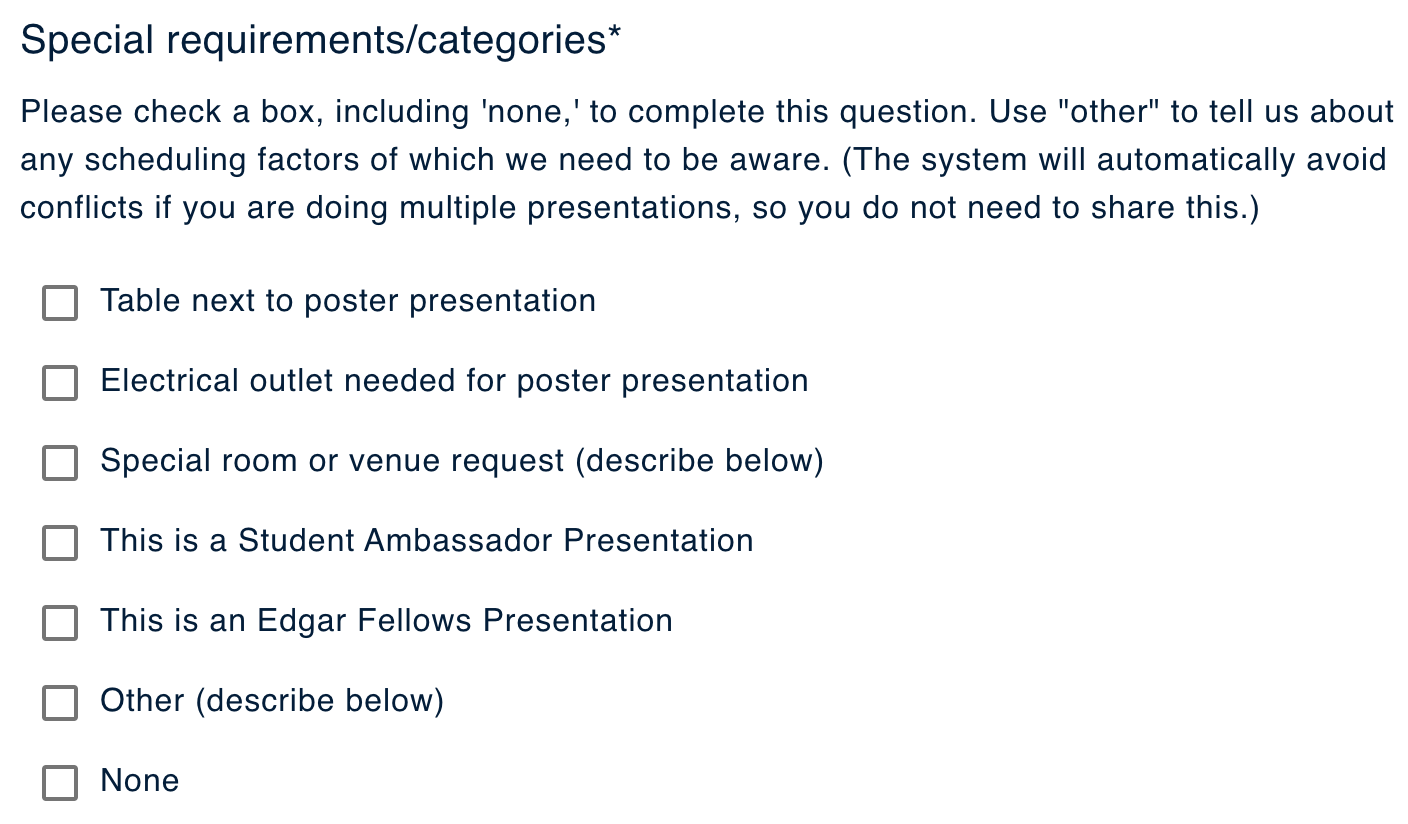Click the 'Other (describe below)' label text
The width and height of the screenshot is (1408, 824).
point(272,701)
